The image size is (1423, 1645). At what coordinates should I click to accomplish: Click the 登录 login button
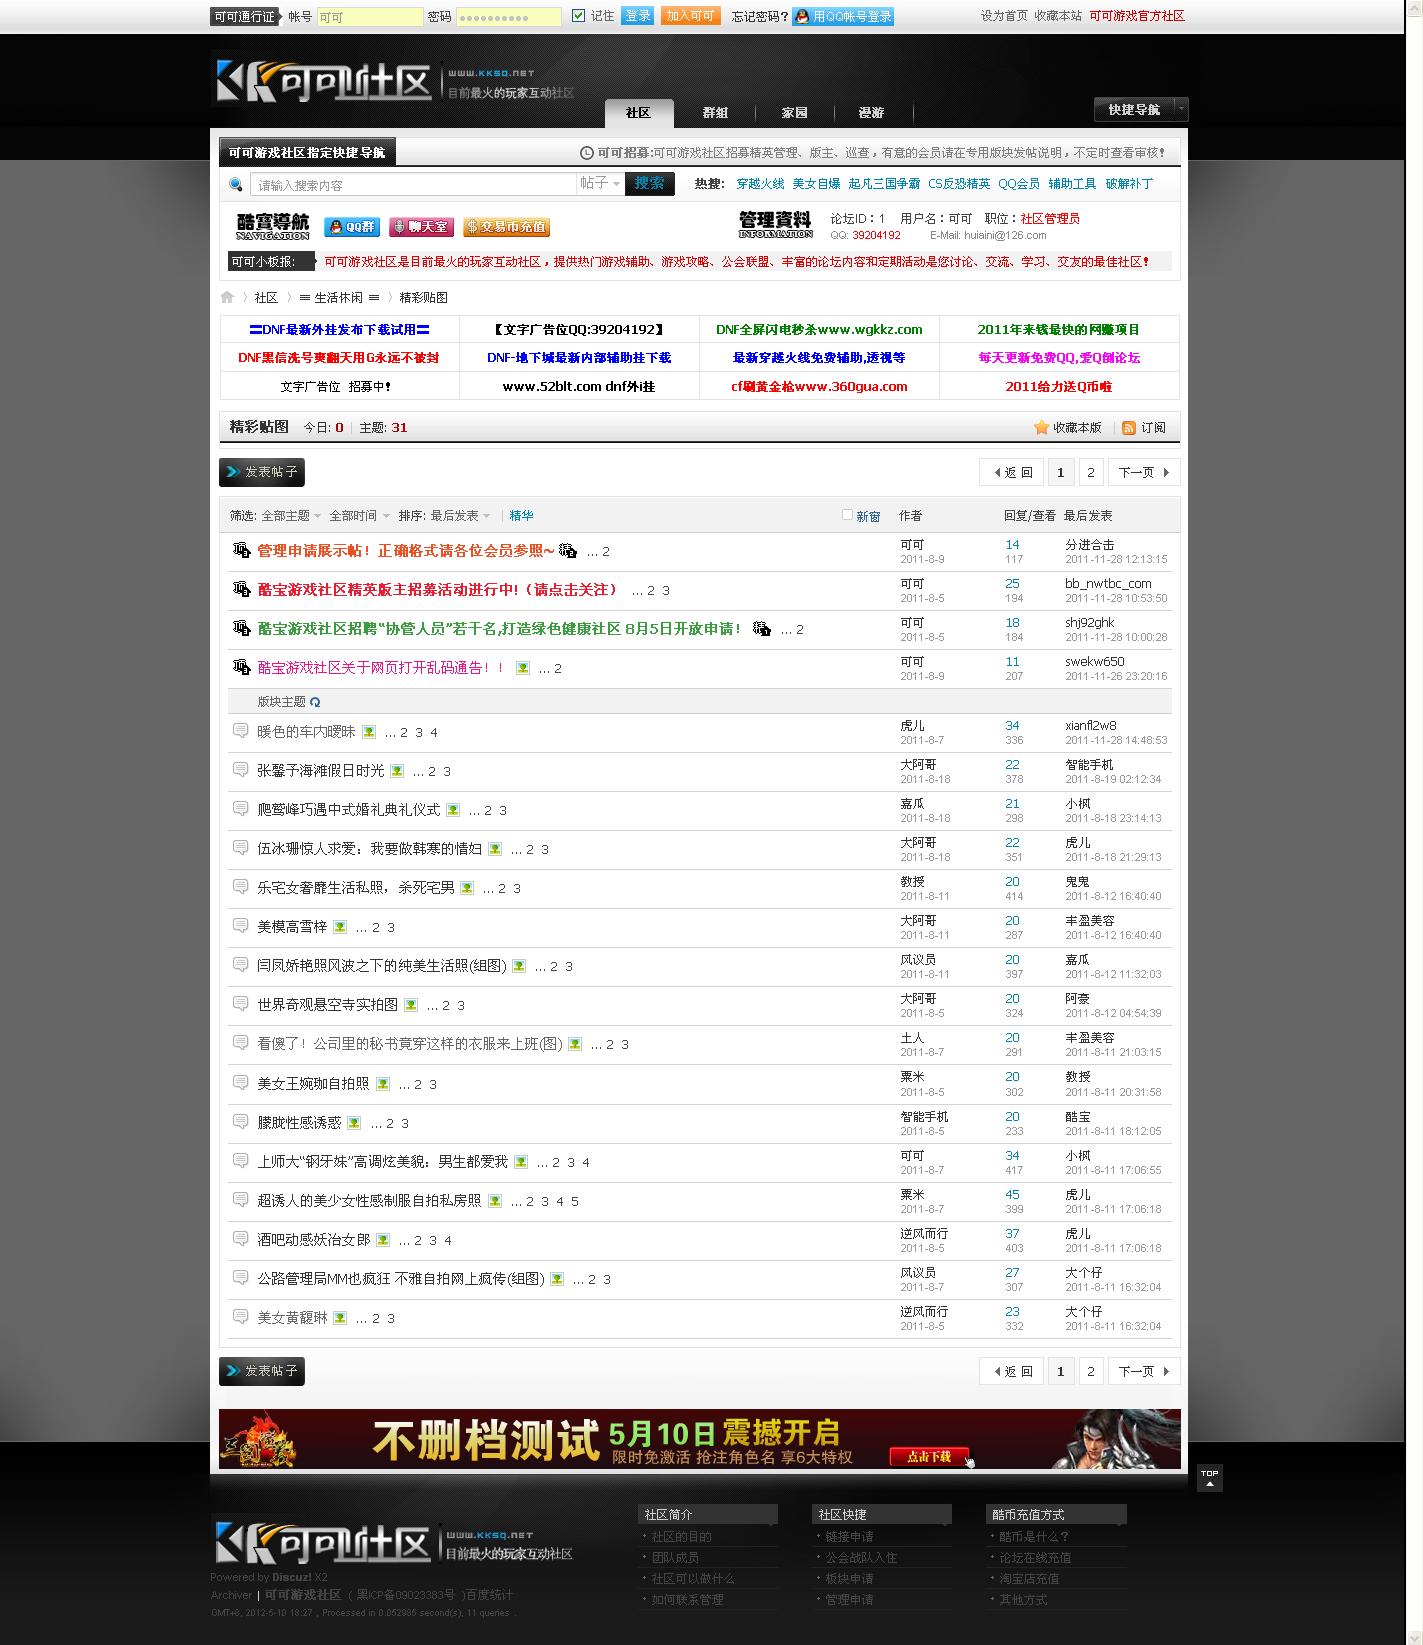(637, 16)
